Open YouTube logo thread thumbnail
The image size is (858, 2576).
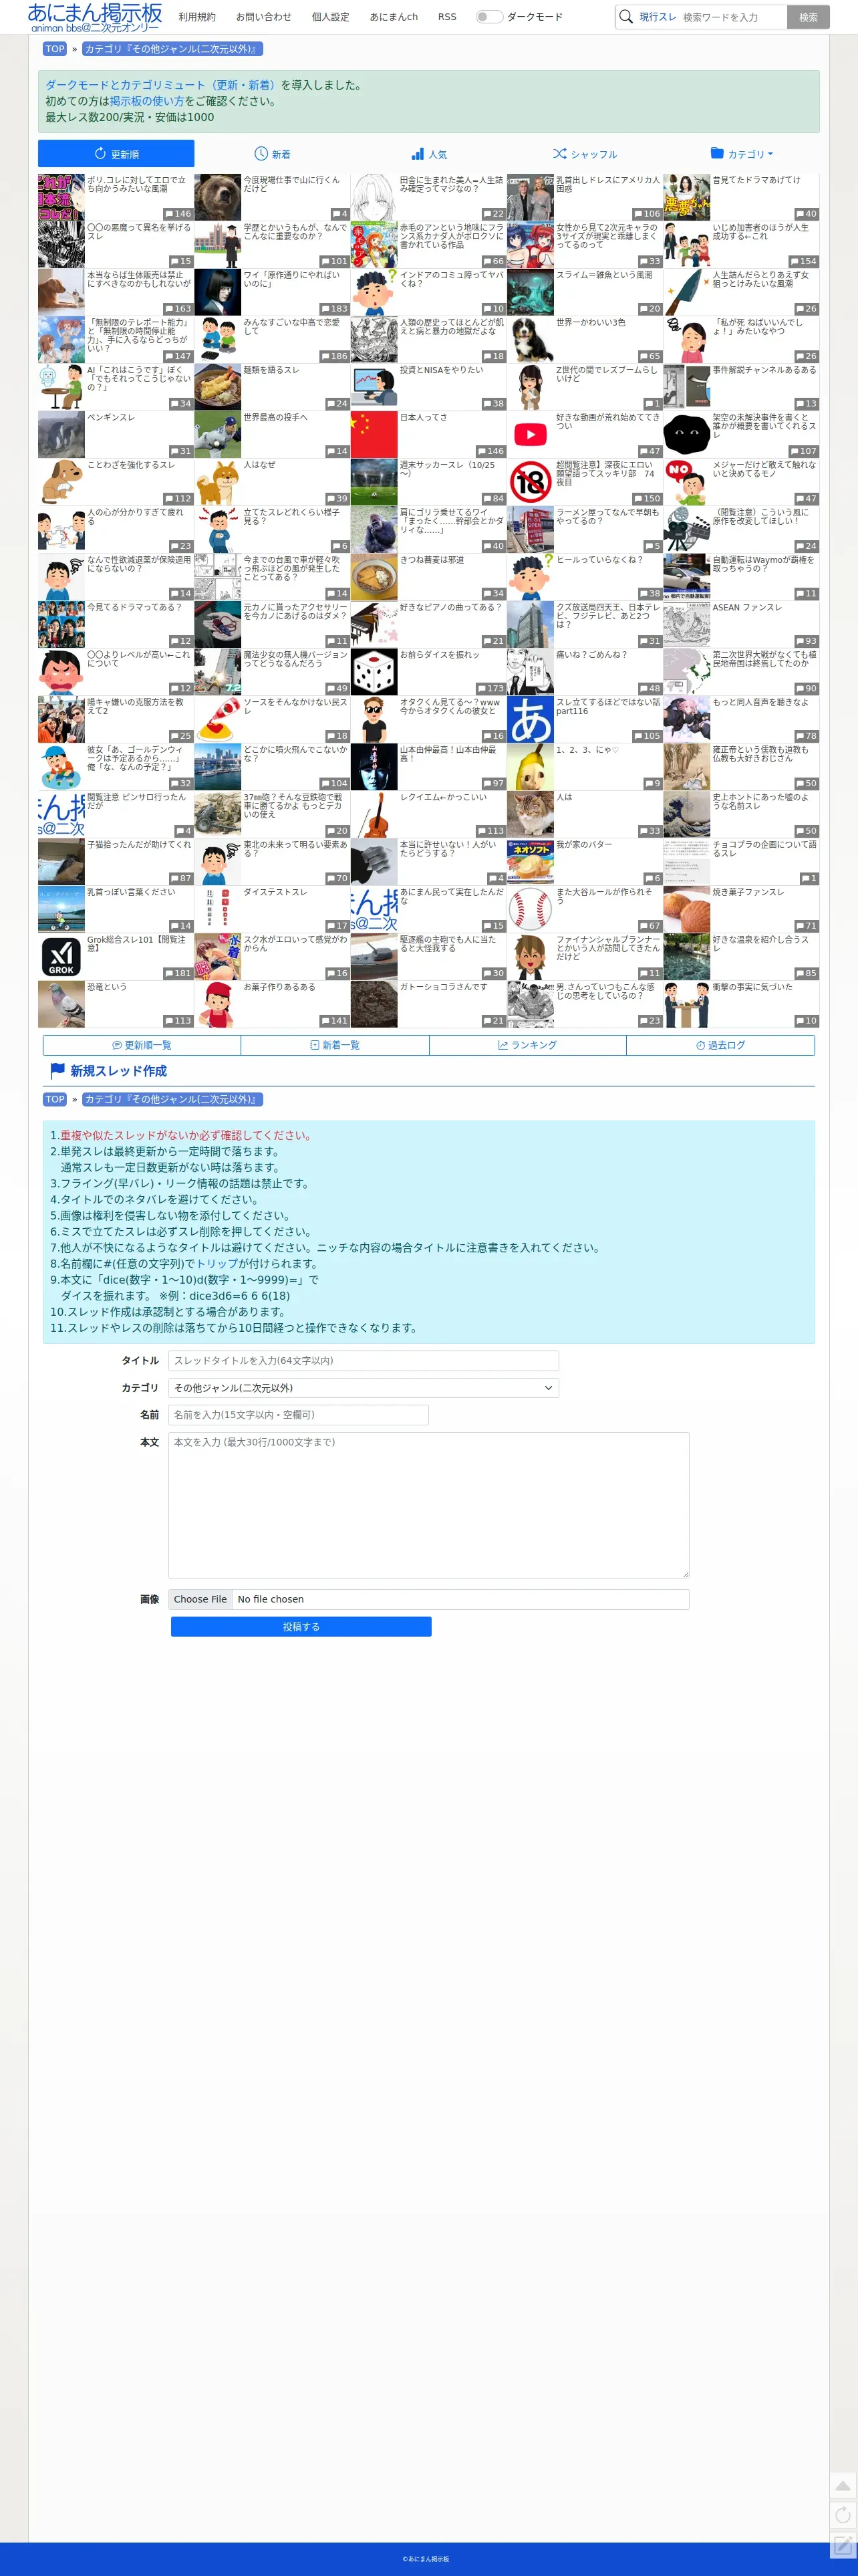(x=530, y=434)
